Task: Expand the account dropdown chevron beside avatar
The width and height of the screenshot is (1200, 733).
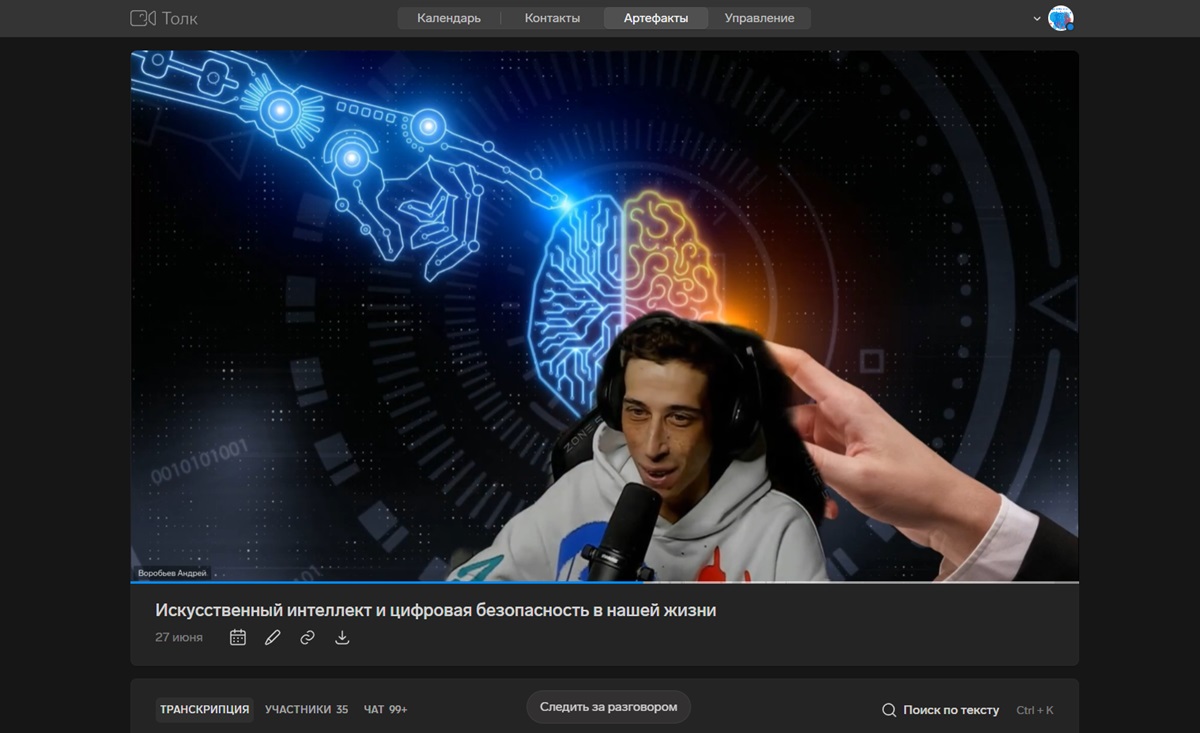Action: coord(1037,19)
